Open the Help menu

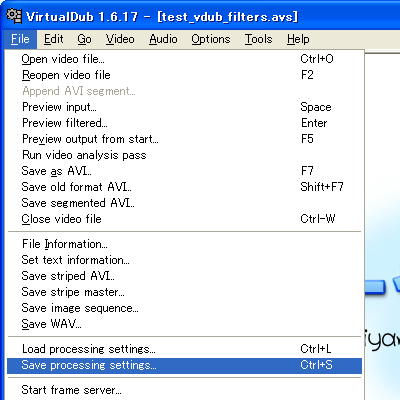pos(298,39)
